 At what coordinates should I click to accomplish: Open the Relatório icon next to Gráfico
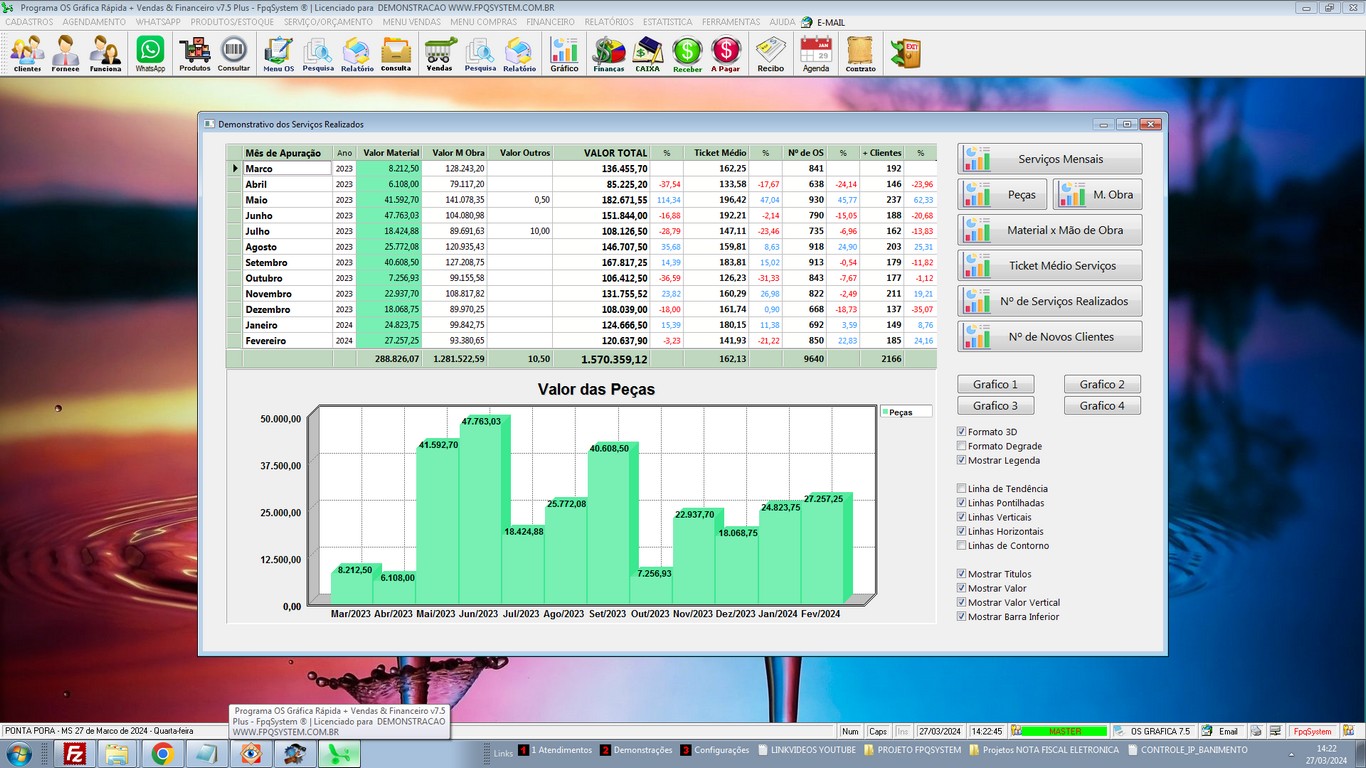(519, 53)
